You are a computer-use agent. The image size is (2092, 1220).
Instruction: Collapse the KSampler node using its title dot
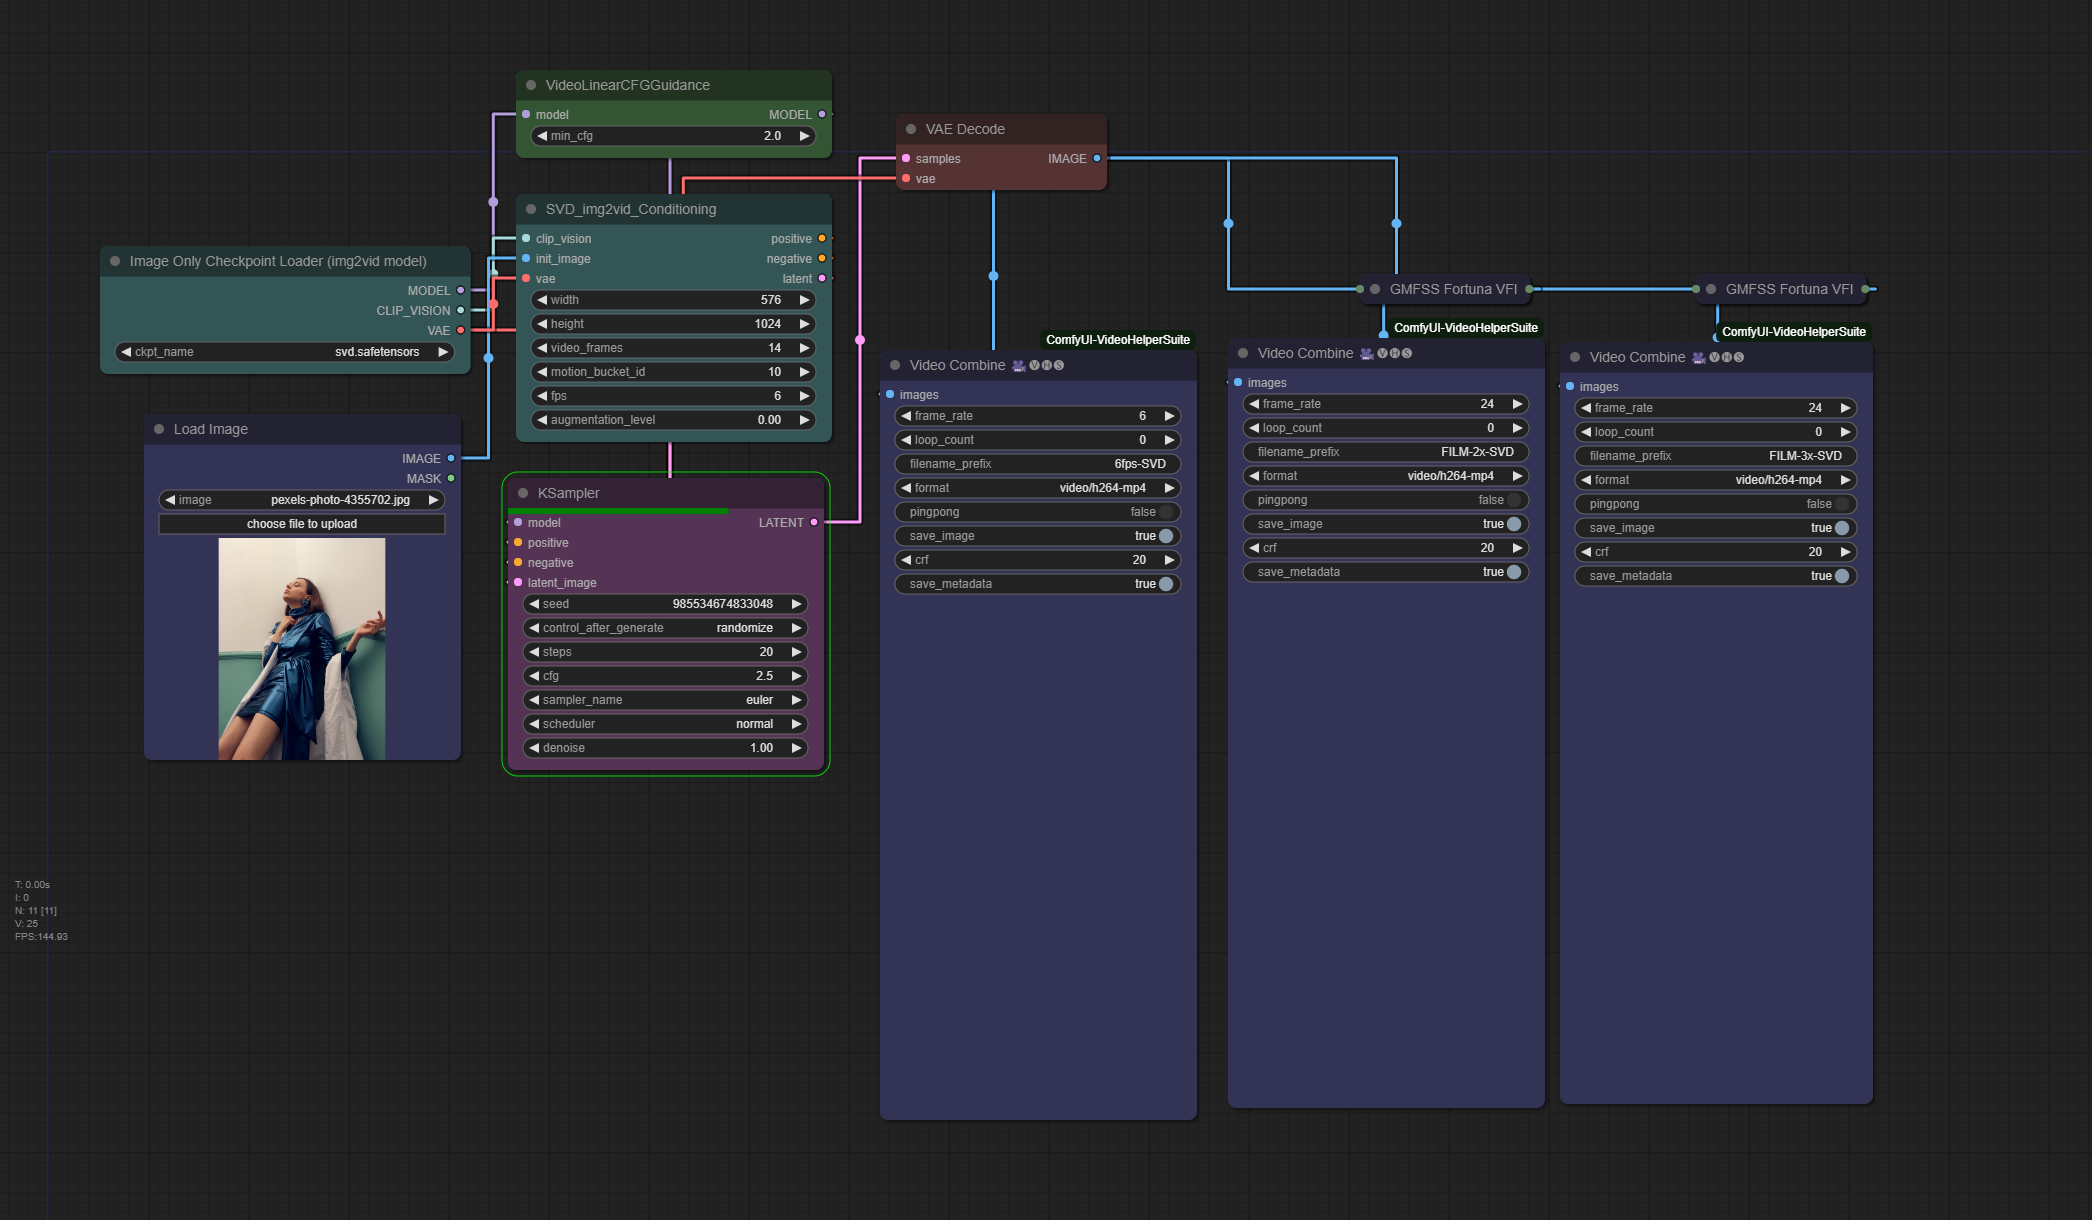pos(523,493)
